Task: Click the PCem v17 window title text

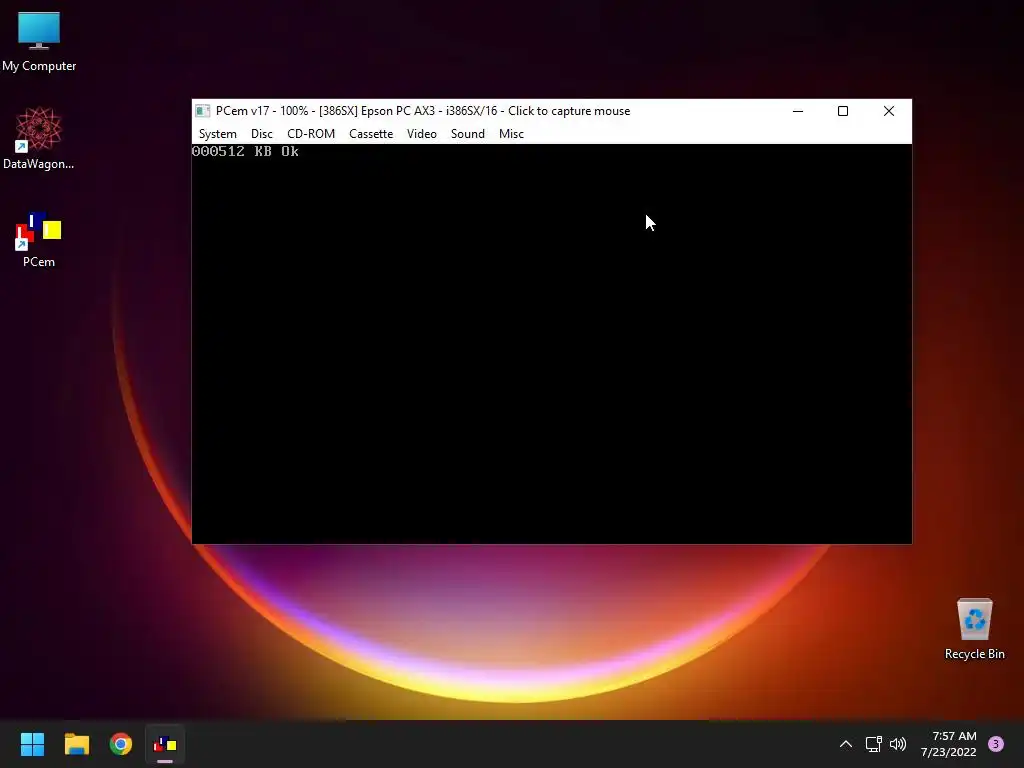Action: point(423,111)
